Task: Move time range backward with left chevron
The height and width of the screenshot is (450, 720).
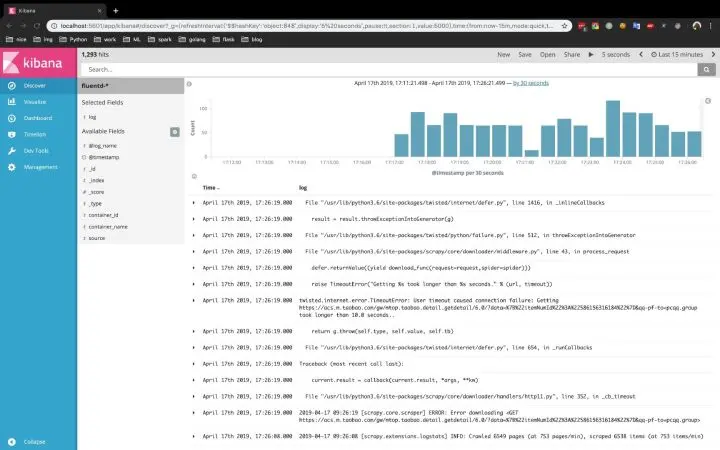Action: tap(641, 54)
